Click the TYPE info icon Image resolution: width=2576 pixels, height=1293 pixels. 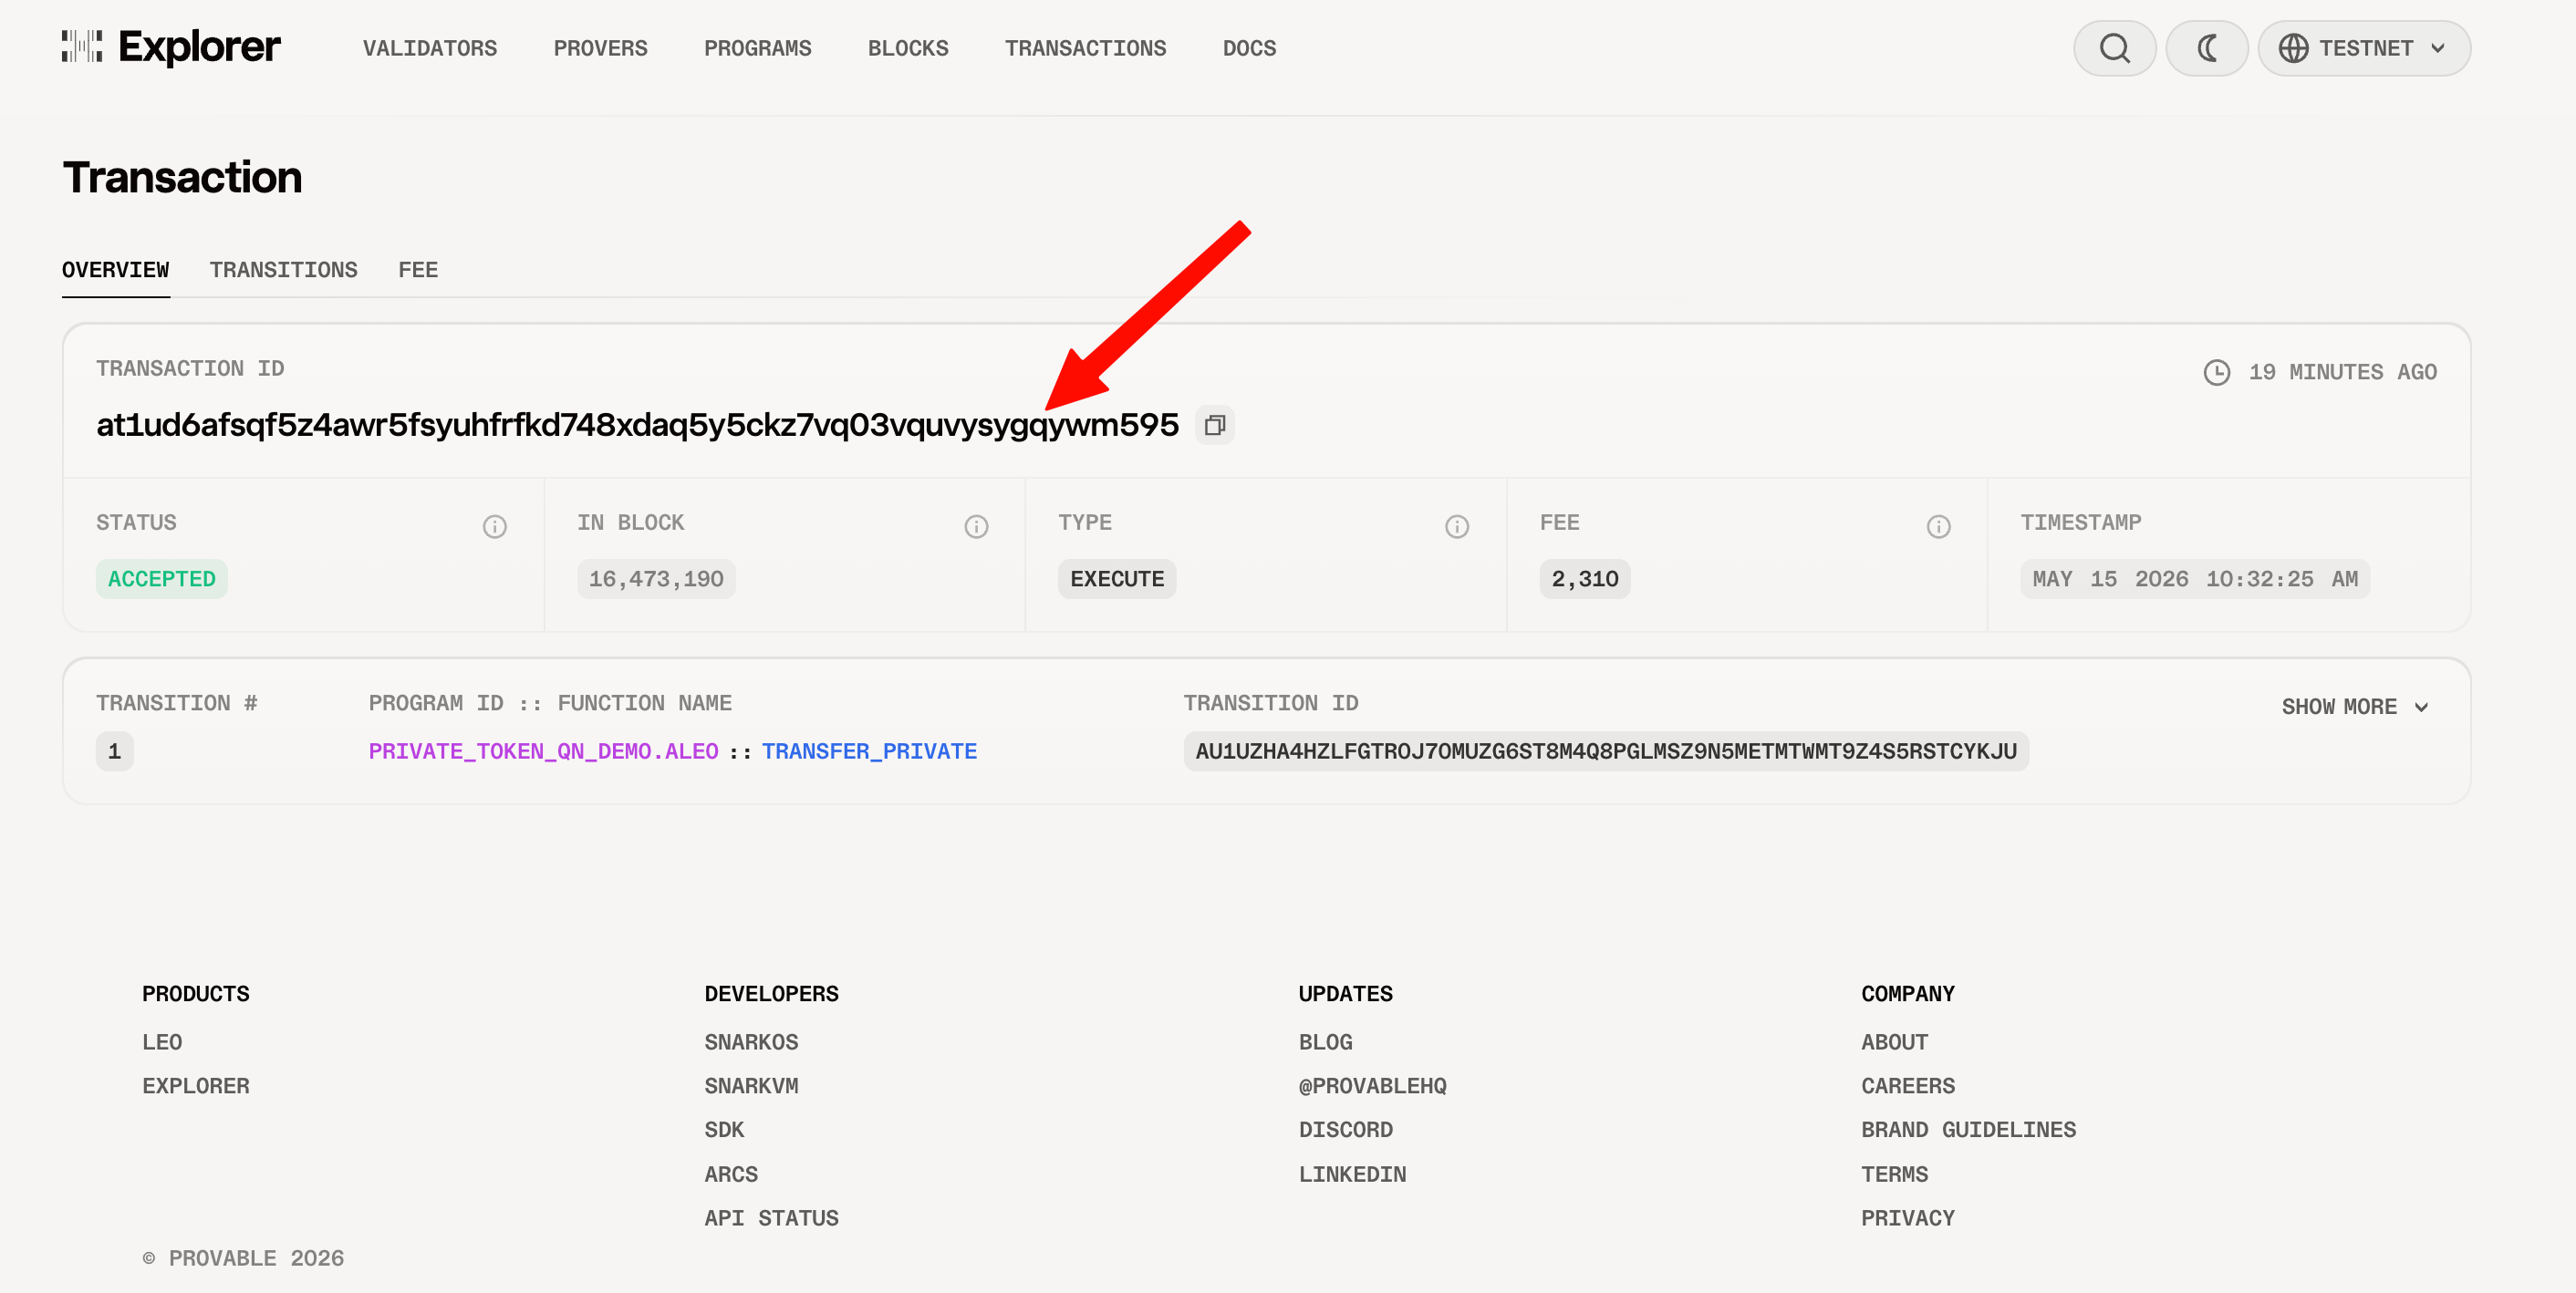click(x=1457, y=526)
